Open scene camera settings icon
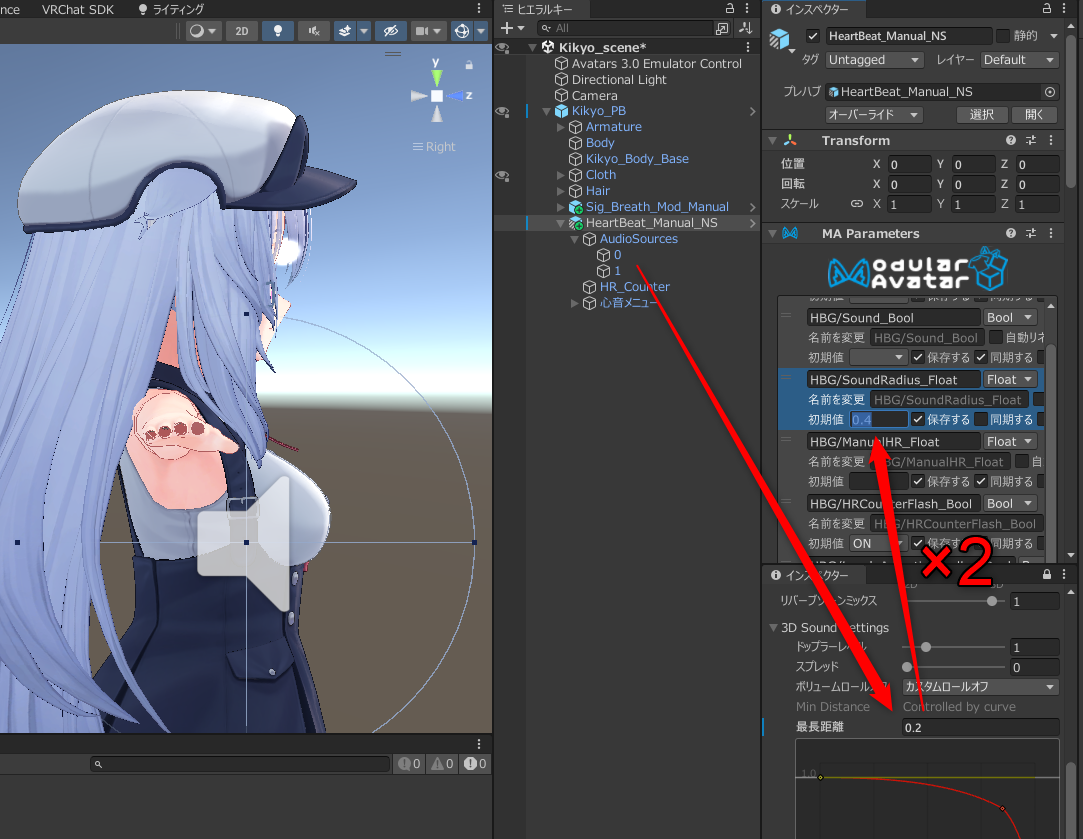1083x839 pixels. tap(422, 31)
